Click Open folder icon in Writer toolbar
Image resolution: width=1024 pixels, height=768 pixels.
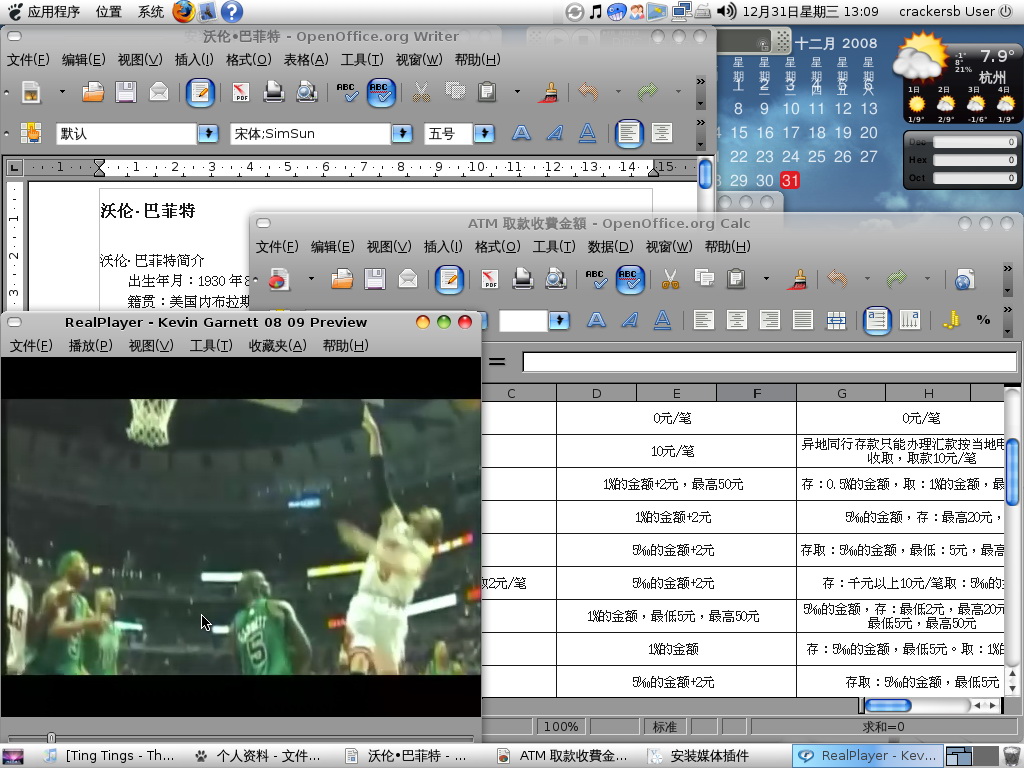click(x=93, y=92)
